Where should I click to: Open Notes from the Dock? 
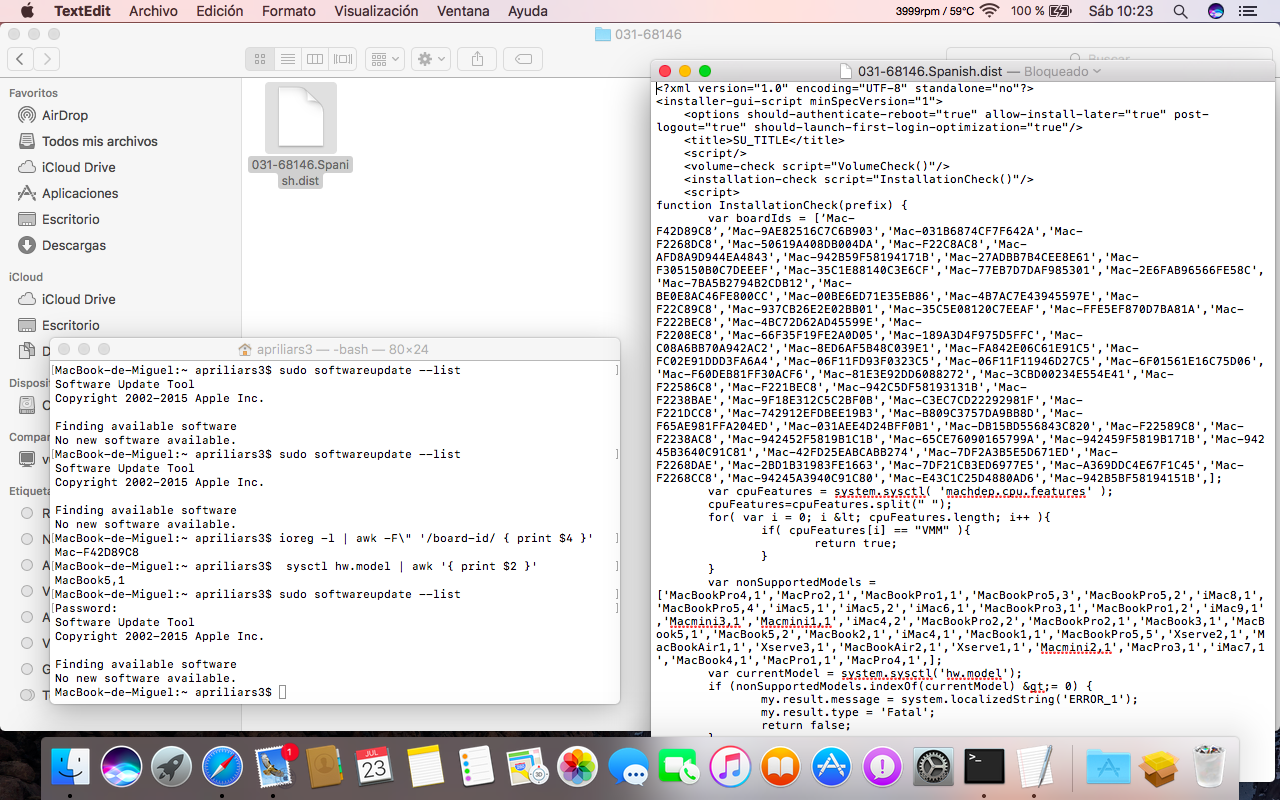426,767
